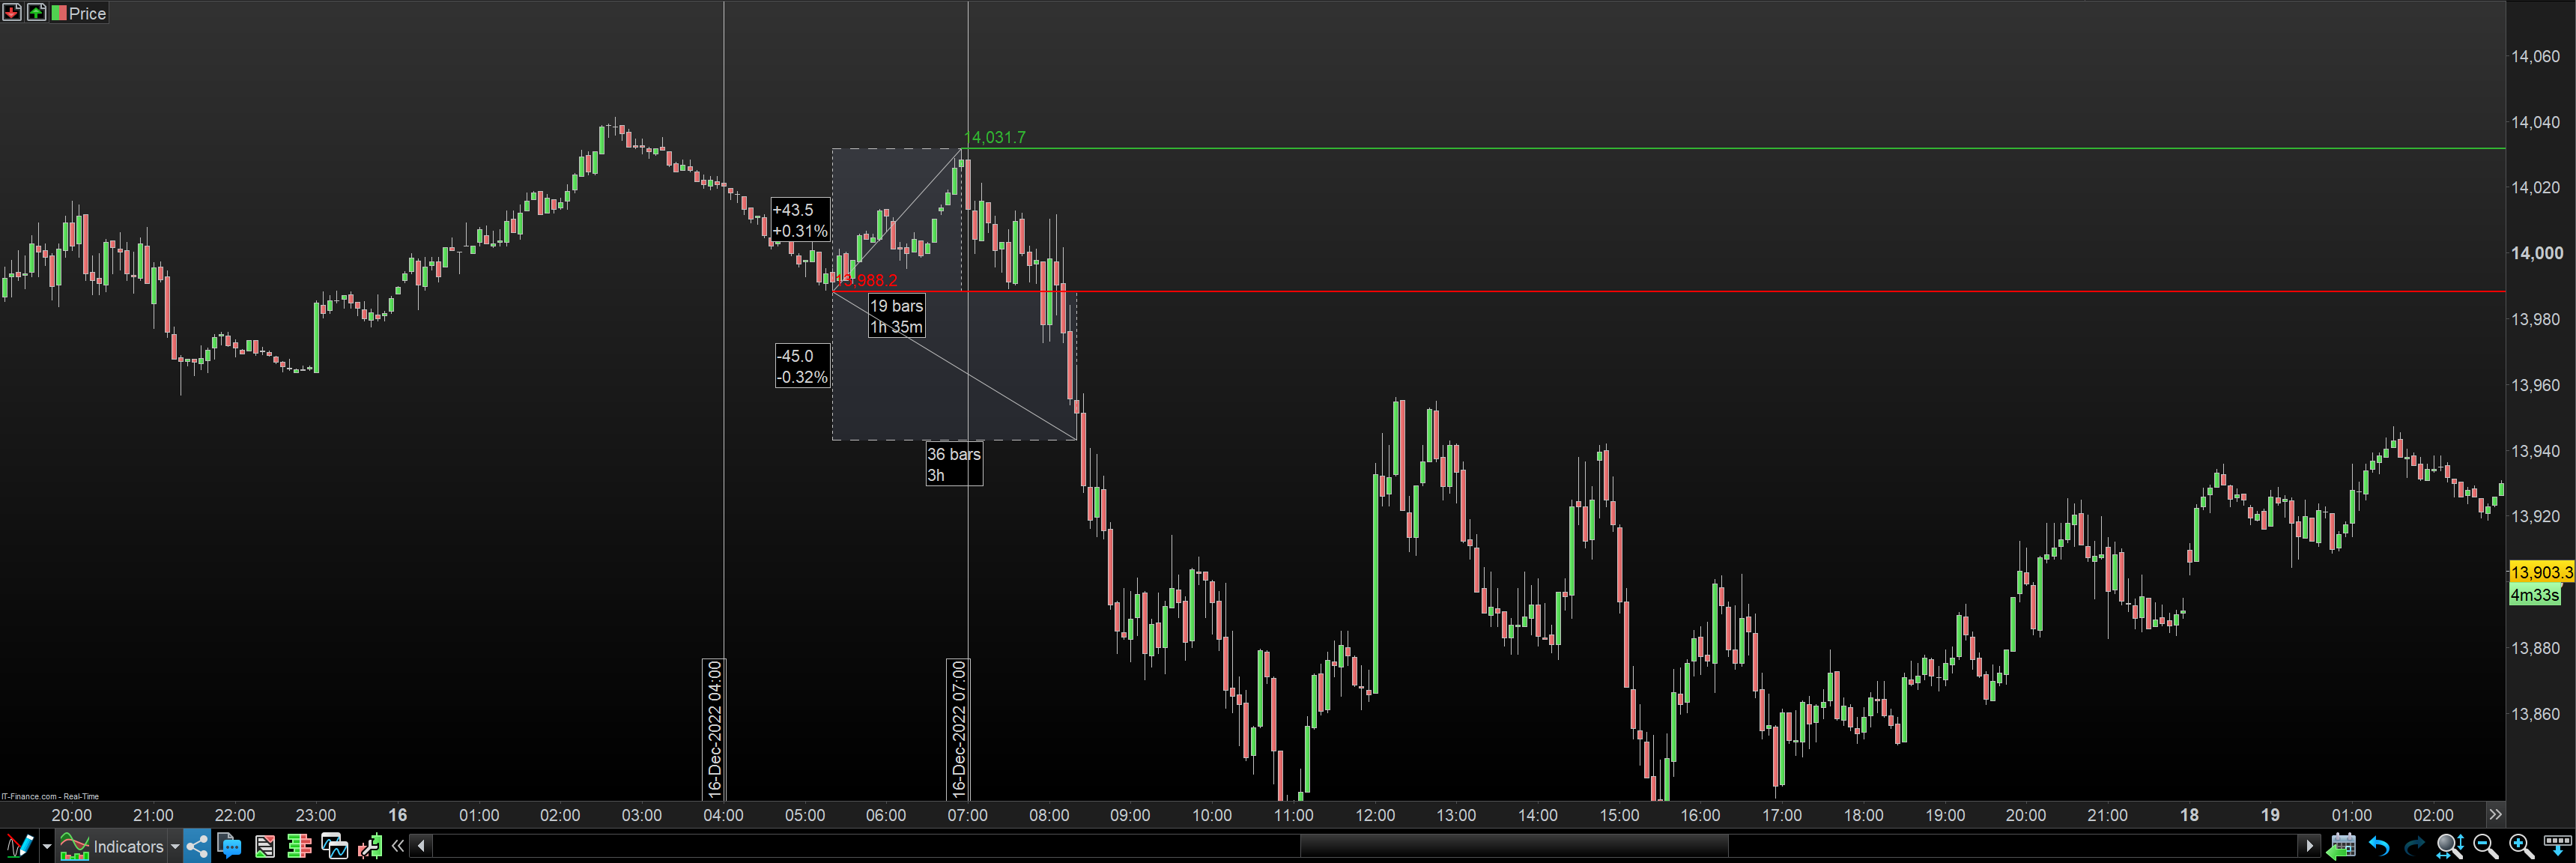Screen dimensions: 2576x863
Task: Click the zoom in magnifier
Action: [2520, 846]
